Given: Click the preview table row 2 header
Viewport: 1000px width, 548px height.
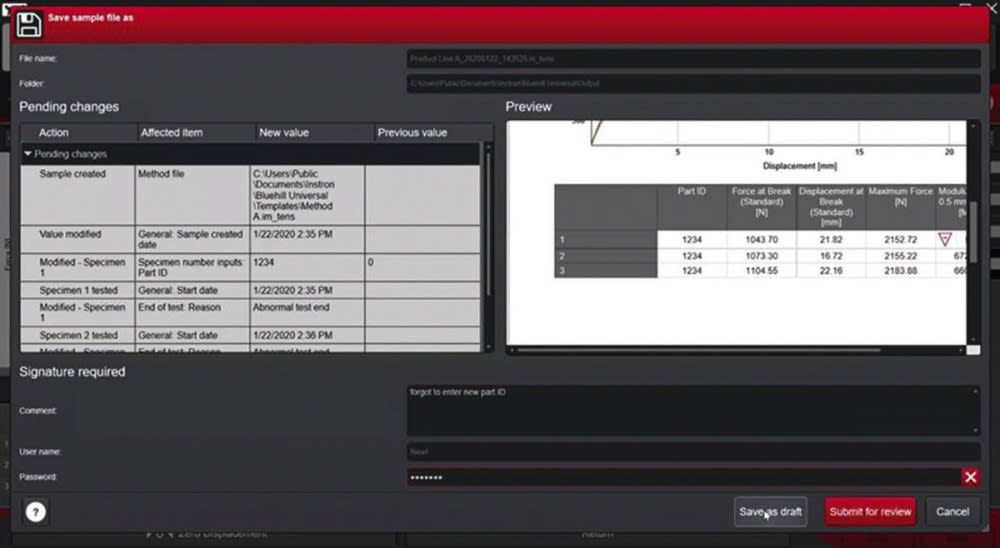Looking at the screenshot, I should click(x=606, y=256).
